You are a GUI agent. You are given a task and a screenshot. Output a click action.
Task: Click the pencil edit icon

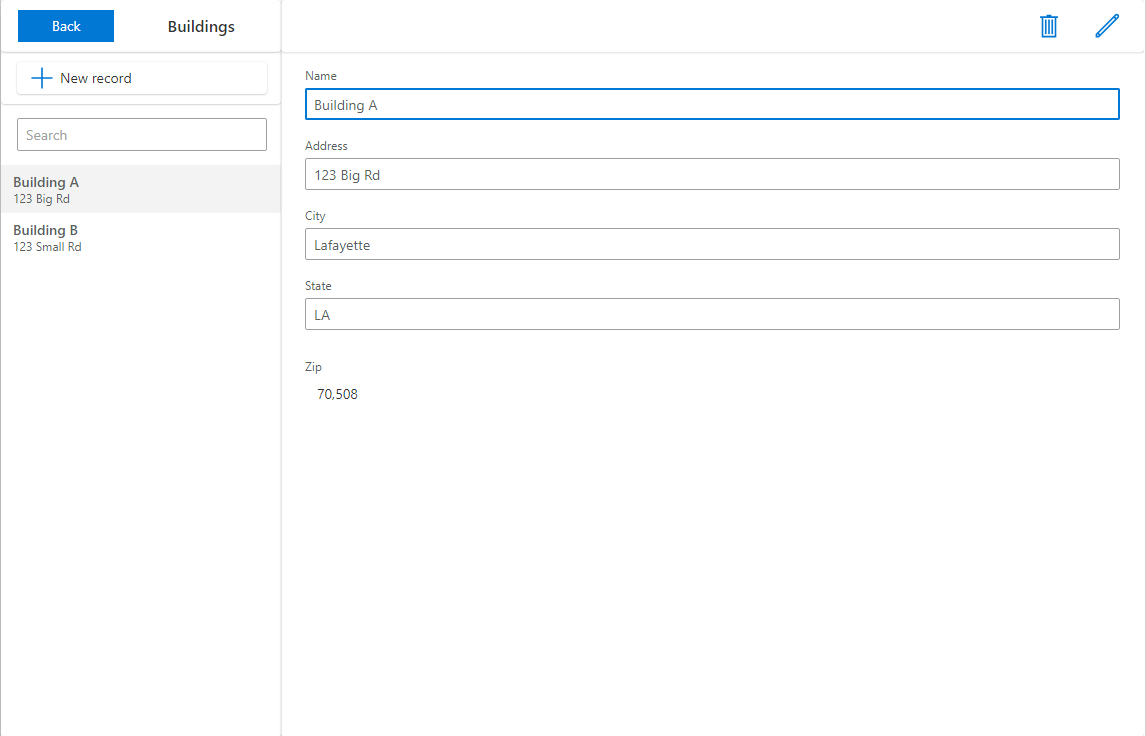(1107, 26)
